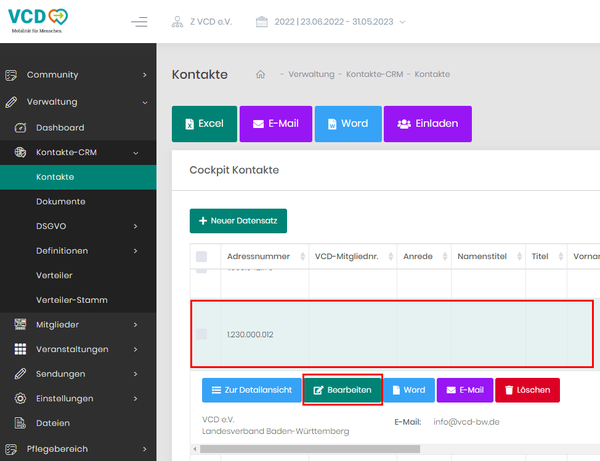Click the green Excel export button
This screenshot has width=600, height=461.
click(204, 124)
